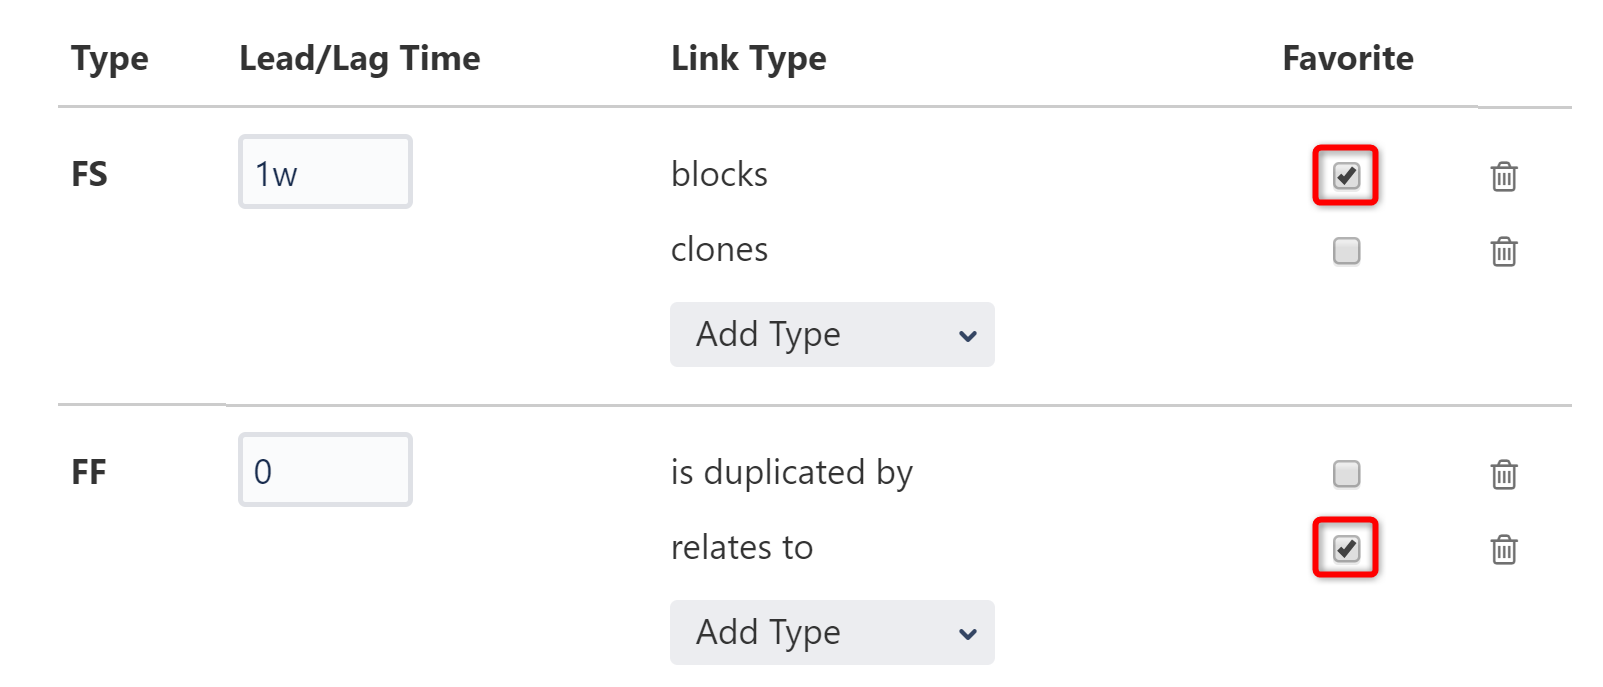Click the trash icon next to blocks

click(x=1504, y=176)
